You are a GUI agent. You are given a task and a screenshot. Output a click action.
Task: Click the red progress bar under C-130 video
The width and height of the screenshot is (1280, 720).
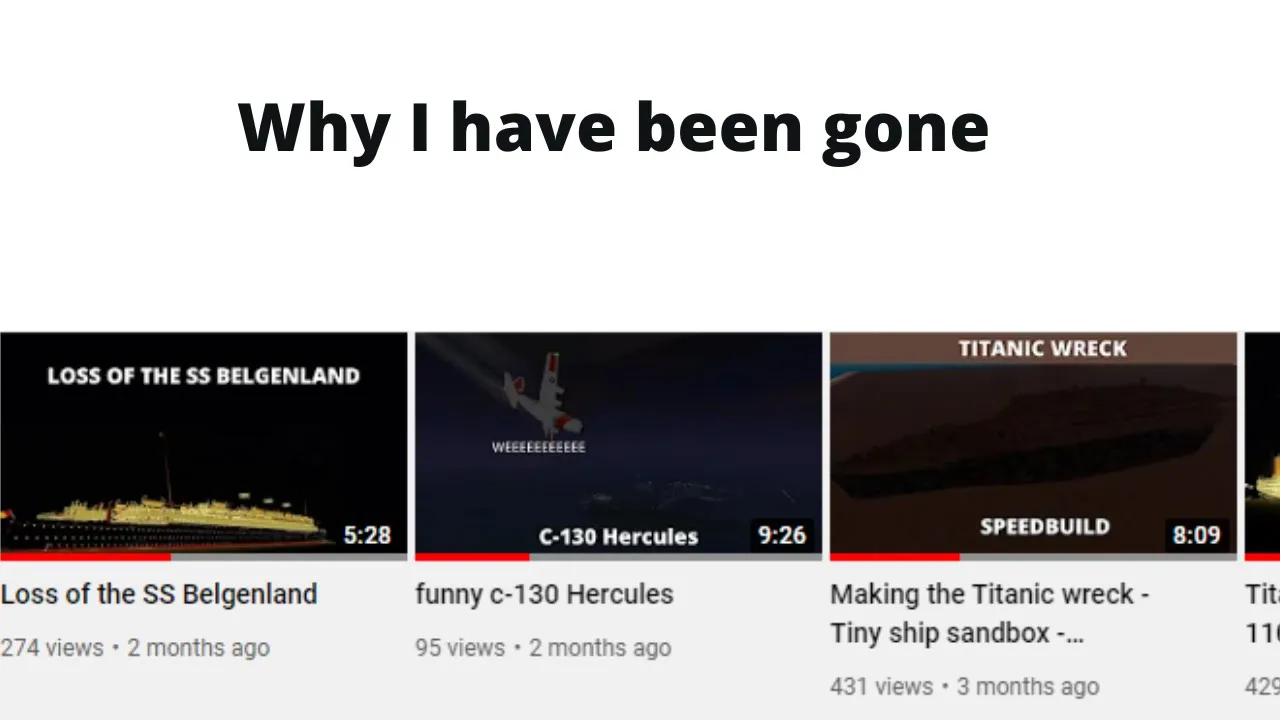(472, 556)
